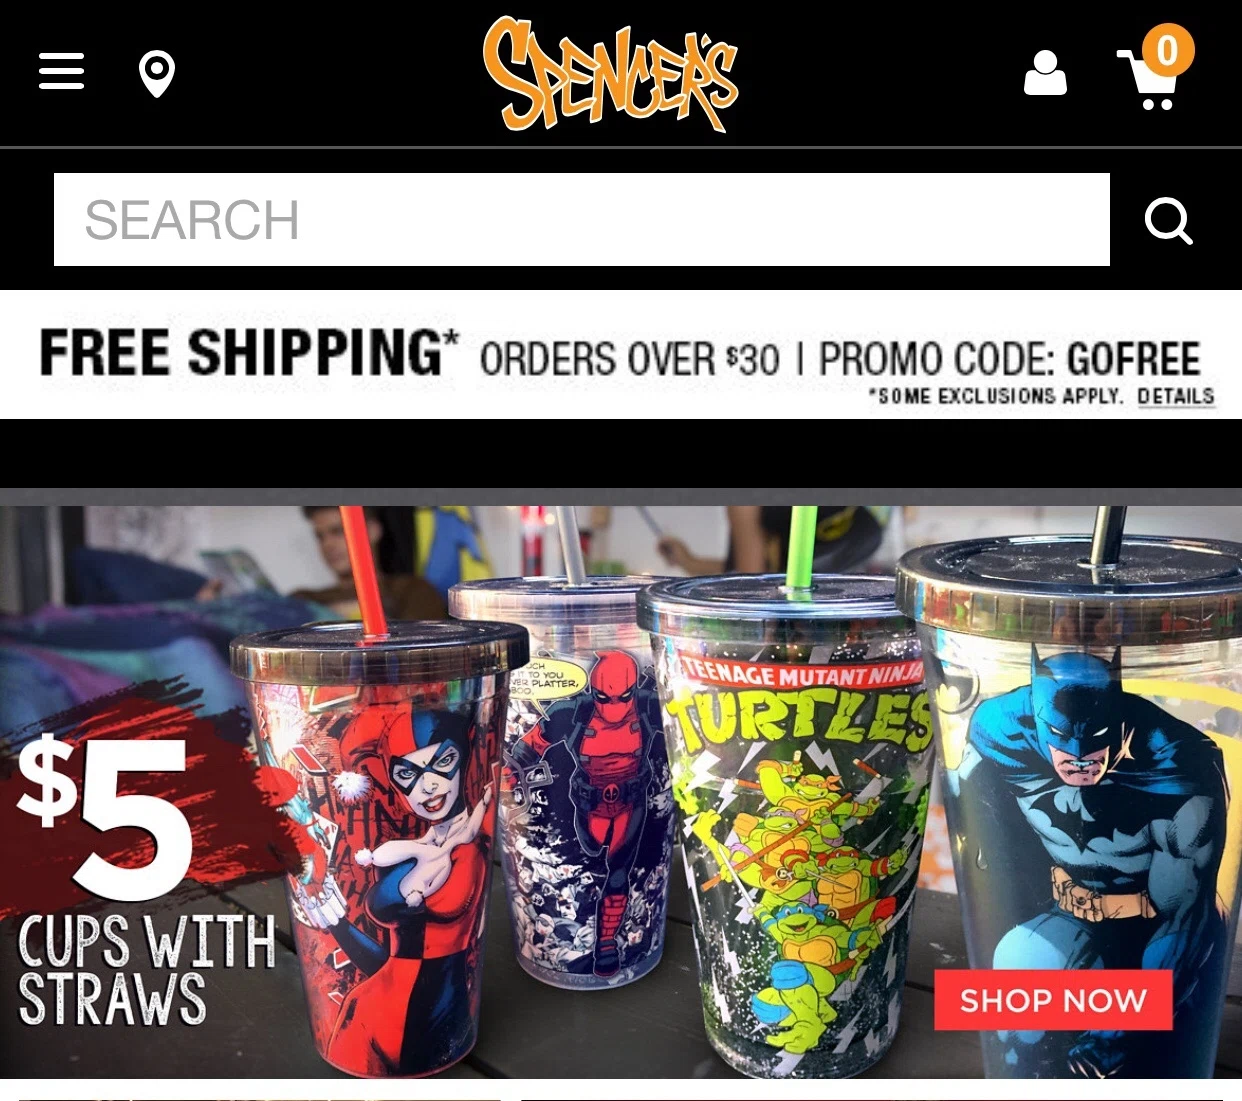Open the store locator pin icon
1242x1101 pixels.
pyautogui.click(x=157, y=74)
